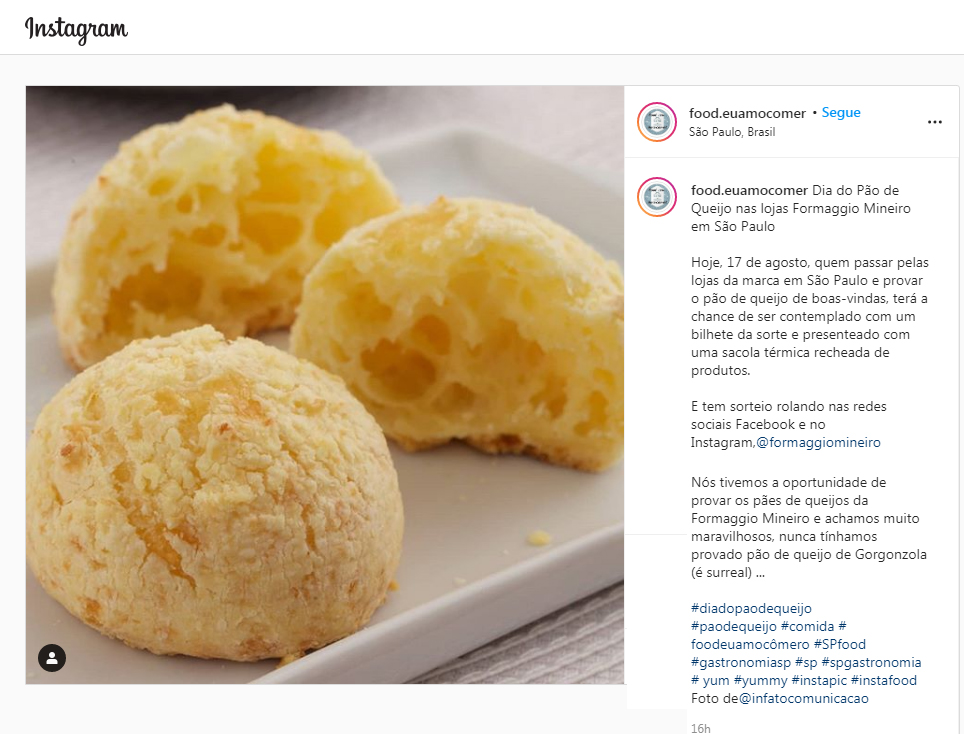The image size is (964, 734).
Task: Follow the account via Segue
Action: coord(840,112)
